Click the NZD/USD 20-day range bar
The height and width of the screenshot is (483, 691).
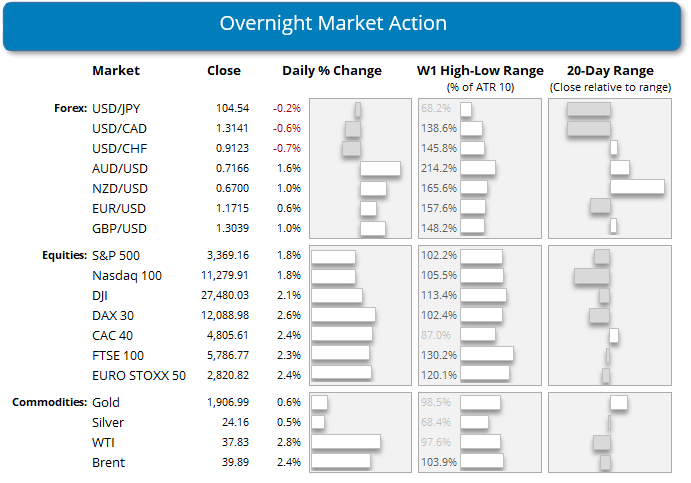pyautogui.click(x=637, y=187)
